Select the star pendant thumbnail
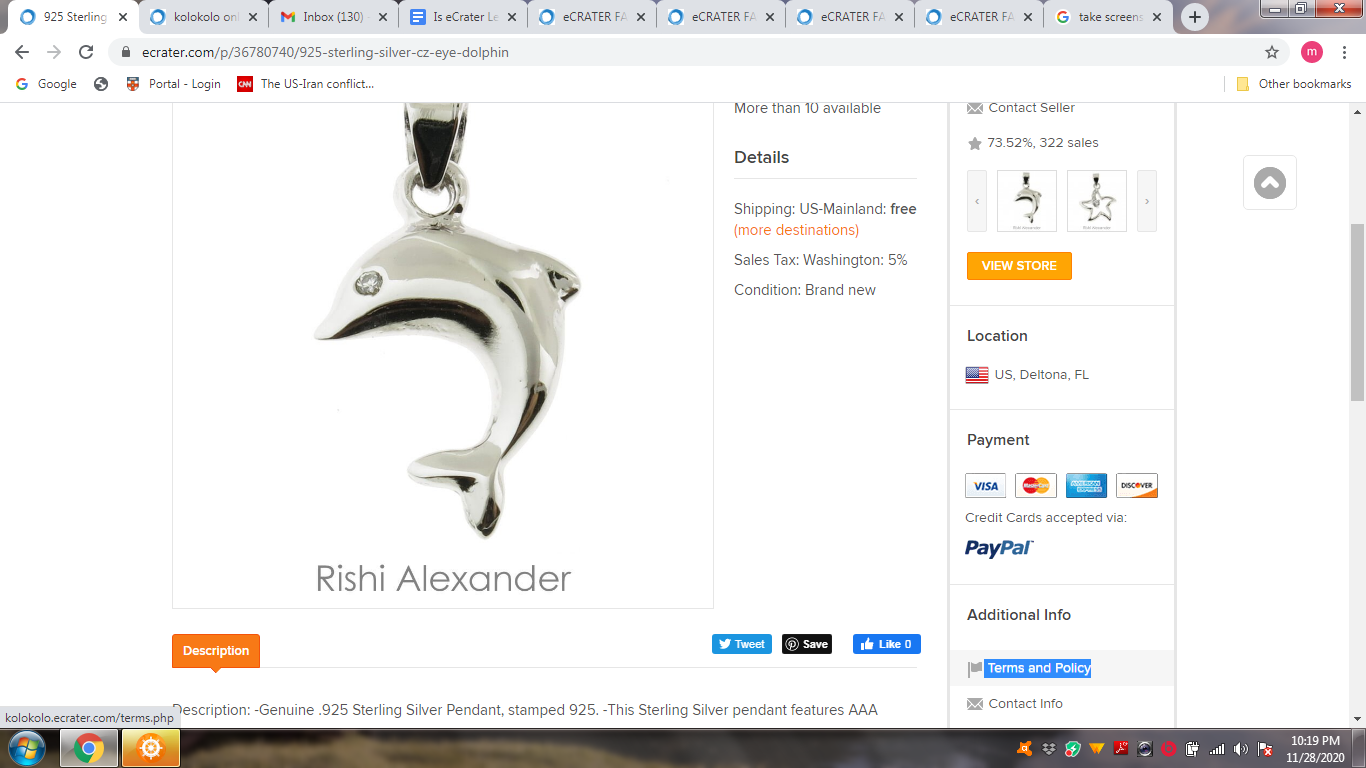This screenshot has width=1366, height=768. [1097, 201]
